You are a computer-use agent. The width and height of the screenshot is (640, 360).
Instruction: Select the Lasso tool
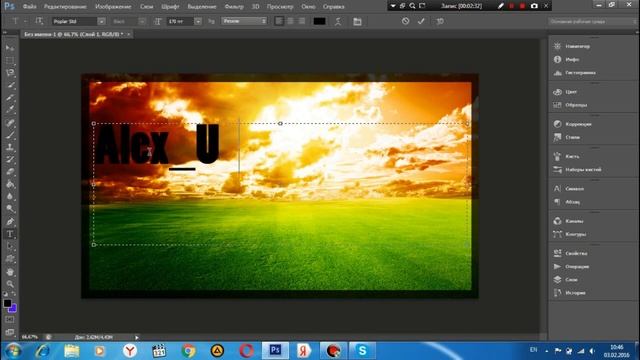(x=10, y=73)
